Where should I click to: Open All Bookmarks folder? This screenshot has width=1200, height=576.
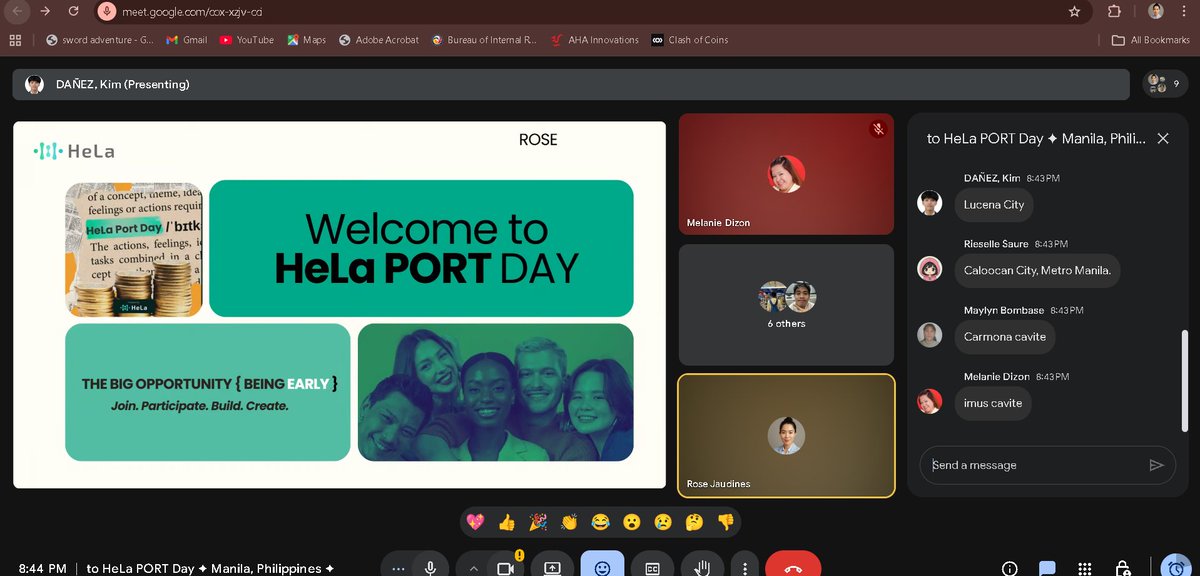(1151, 40)
